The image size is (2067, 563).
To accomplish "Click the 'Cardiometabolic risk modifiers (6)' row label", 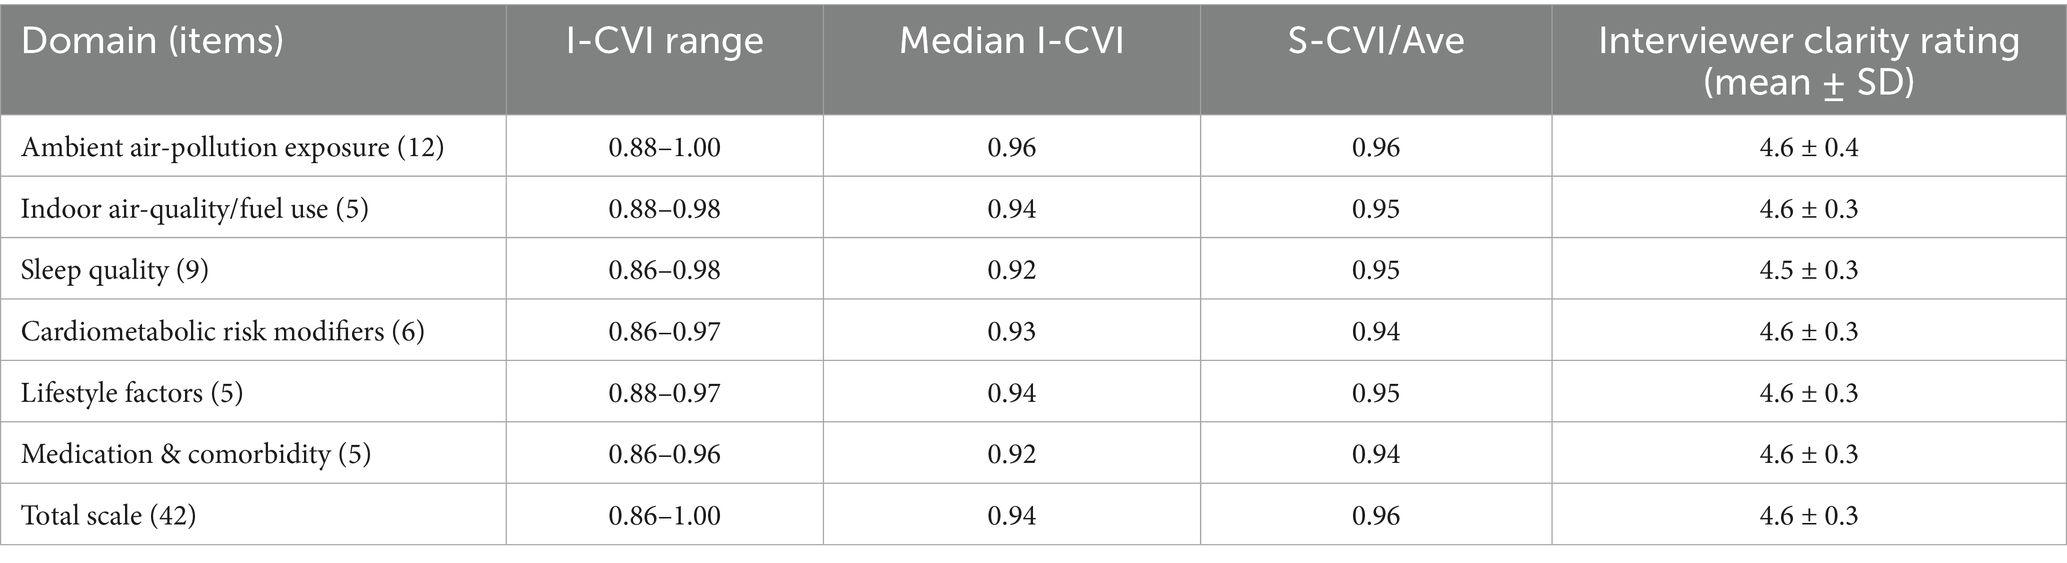I will tap(222, 331).
